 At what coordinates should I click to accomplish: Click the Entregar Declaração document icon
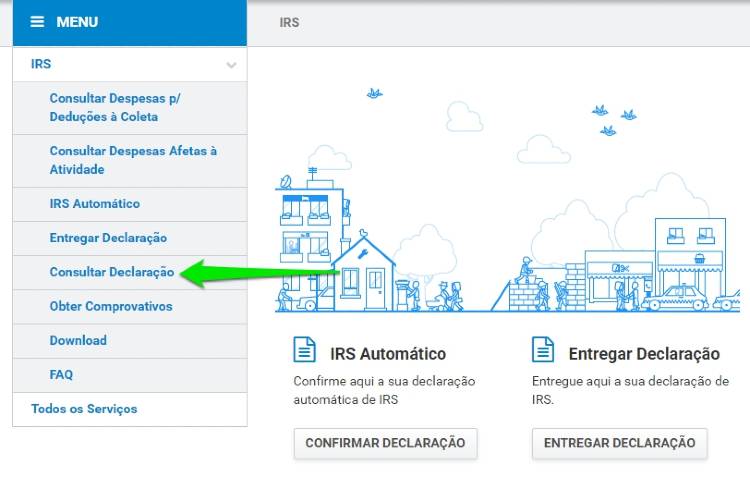click(x=543, y=349)
